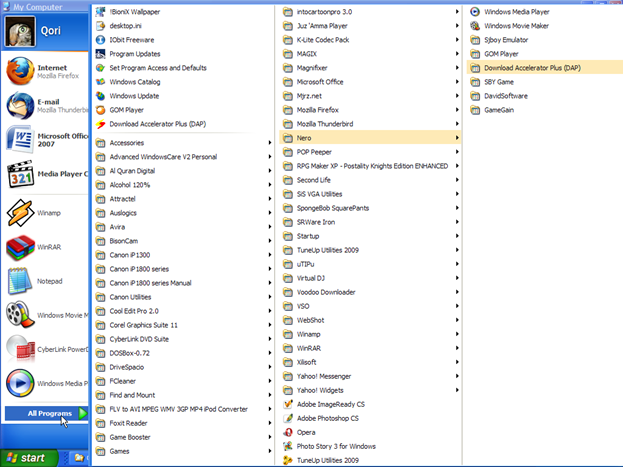Expand the Alcohol 120% submenu arrow
Screen dimensions: 624x468
[x=270, y=185]
